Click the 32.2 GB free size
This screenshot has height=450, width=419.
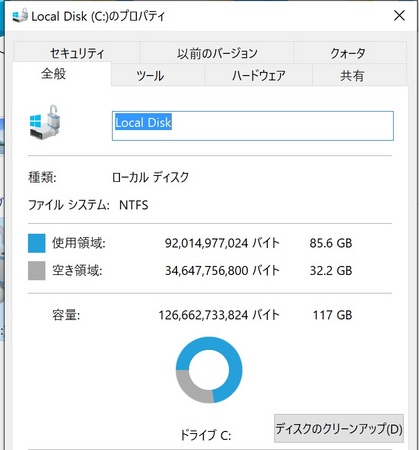pos(331,270)
